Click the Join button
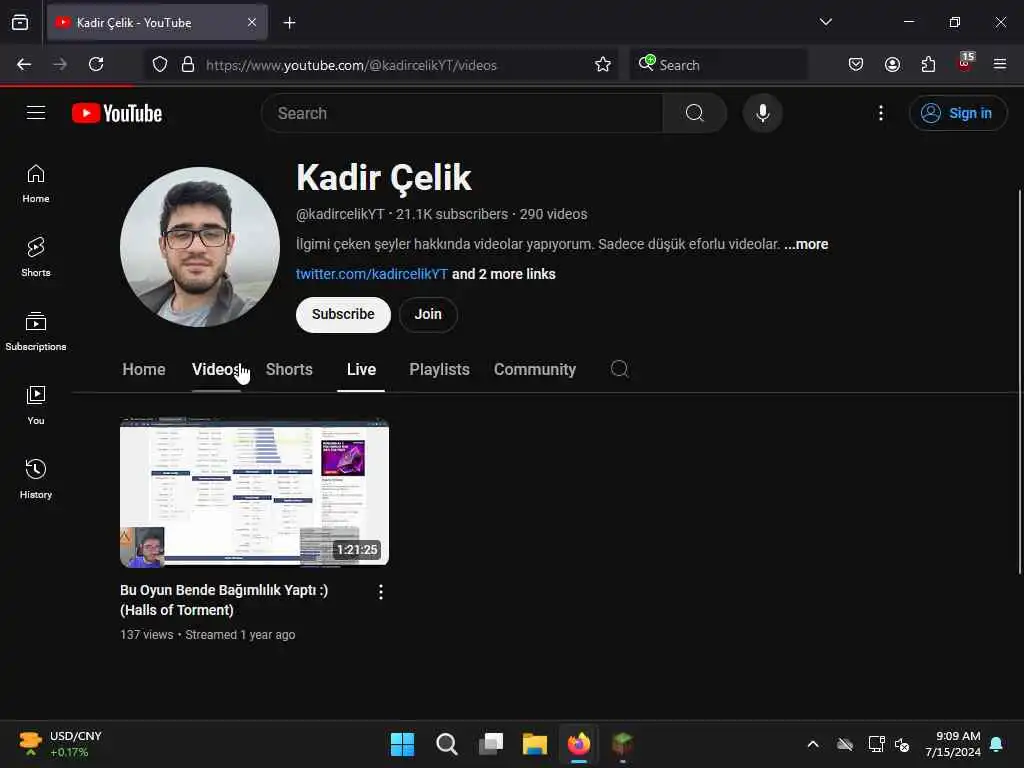This screenshot has height=768, width=1024. (428, 314)
